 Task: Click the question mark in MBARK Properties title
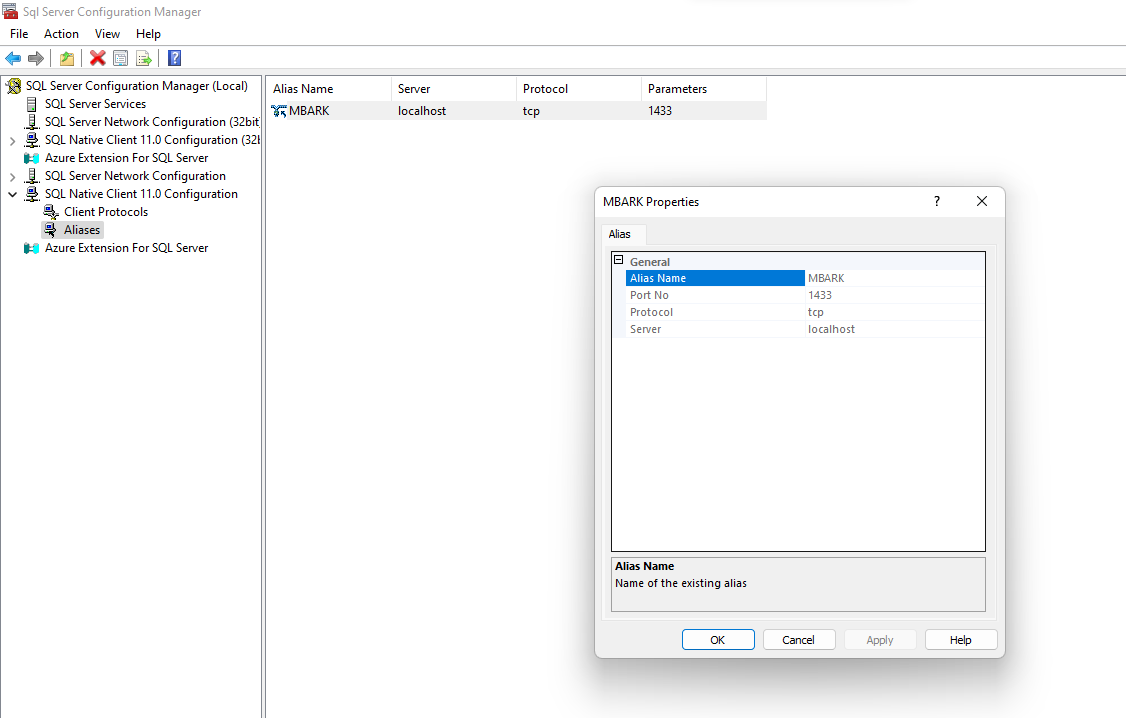coord(936,202)
